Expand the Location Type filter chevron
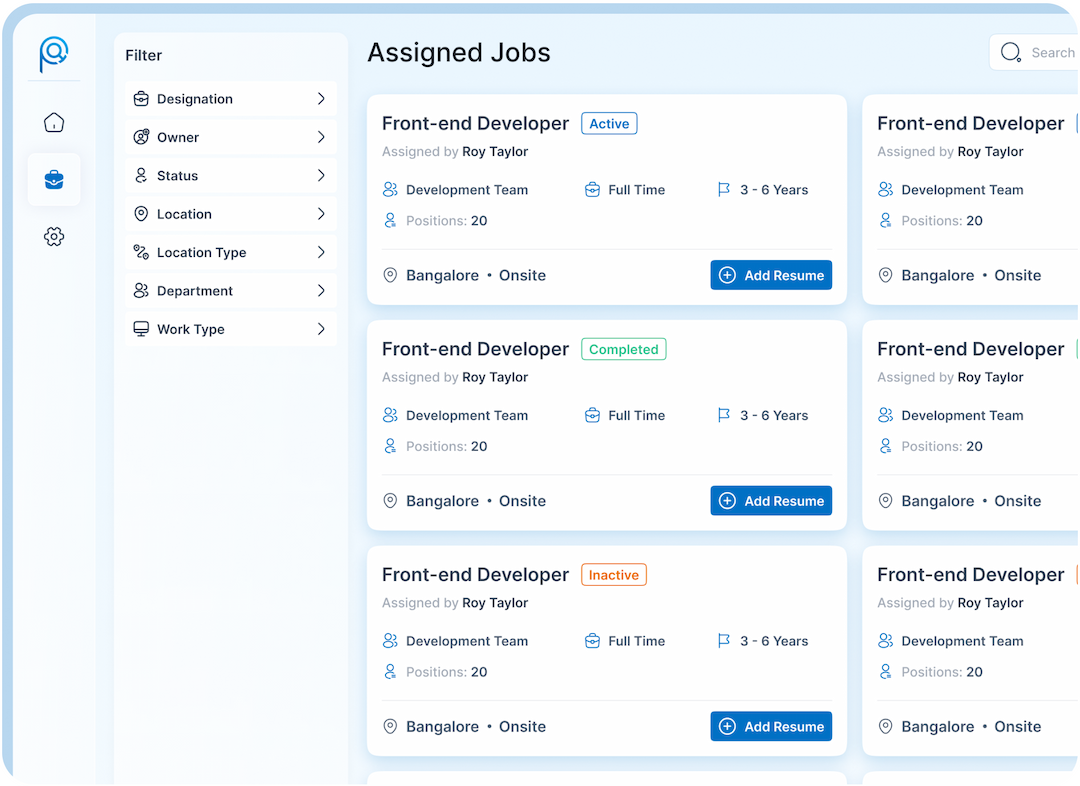Viewport: 1080px width, 786px height. pos(321,252)
